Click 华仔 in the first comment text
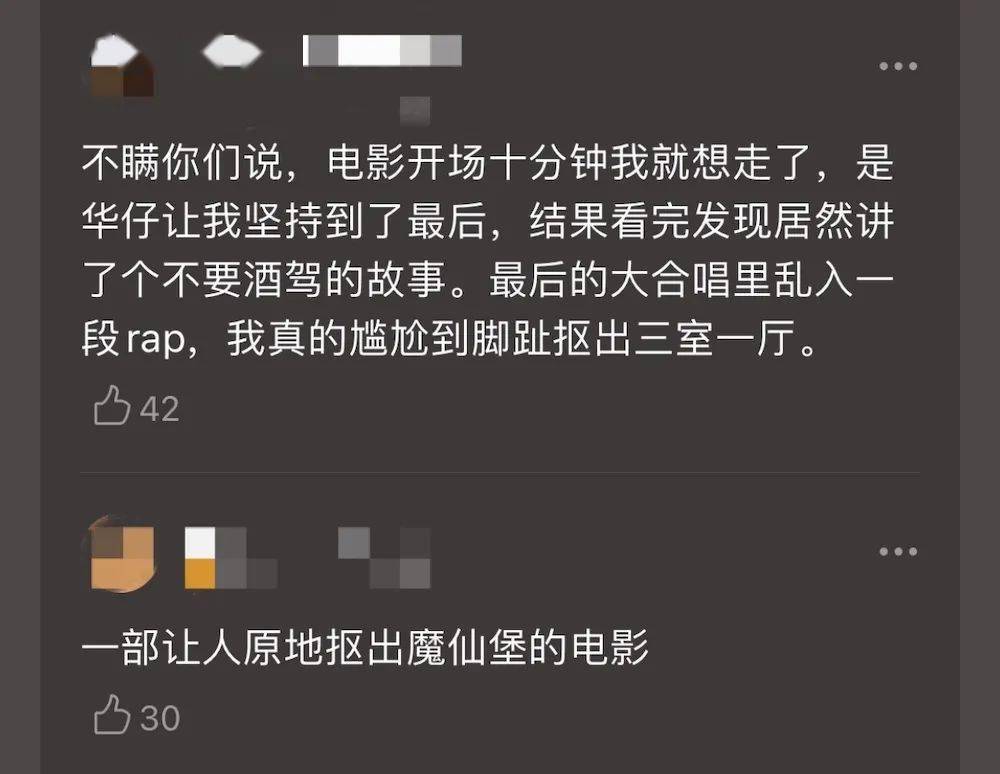 [121, 221]
